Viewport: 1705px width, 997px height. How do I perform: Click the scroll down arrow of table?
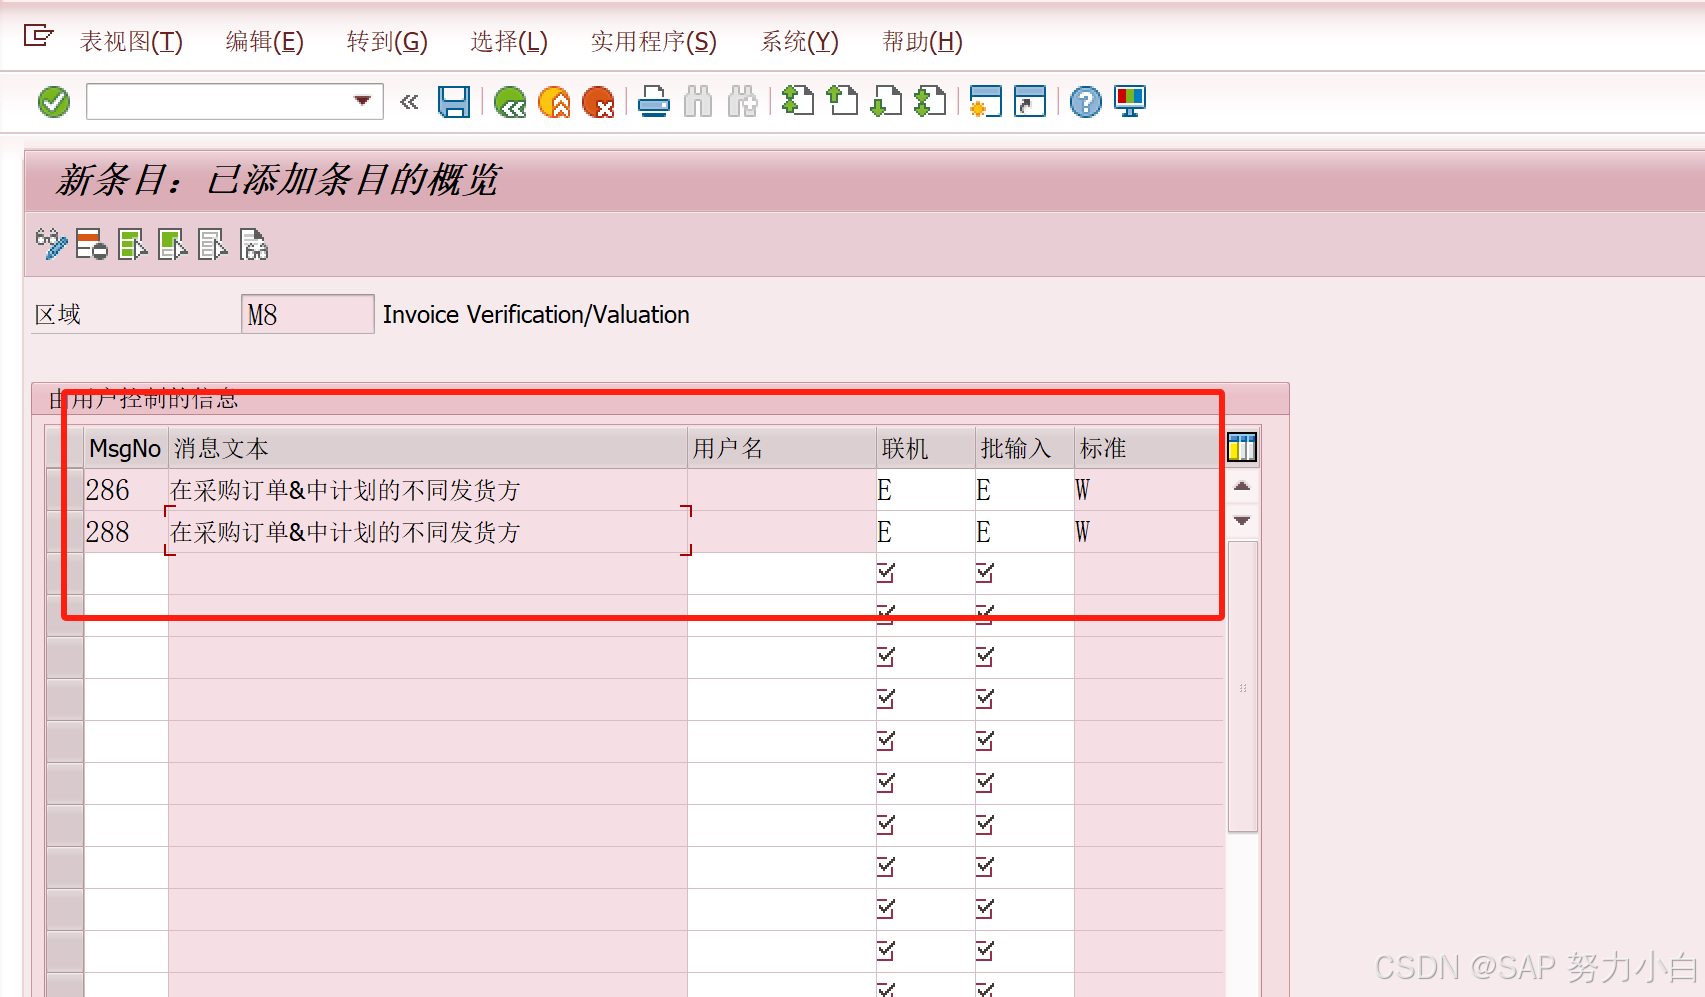pyautogui.click(x=1242, y=520)
